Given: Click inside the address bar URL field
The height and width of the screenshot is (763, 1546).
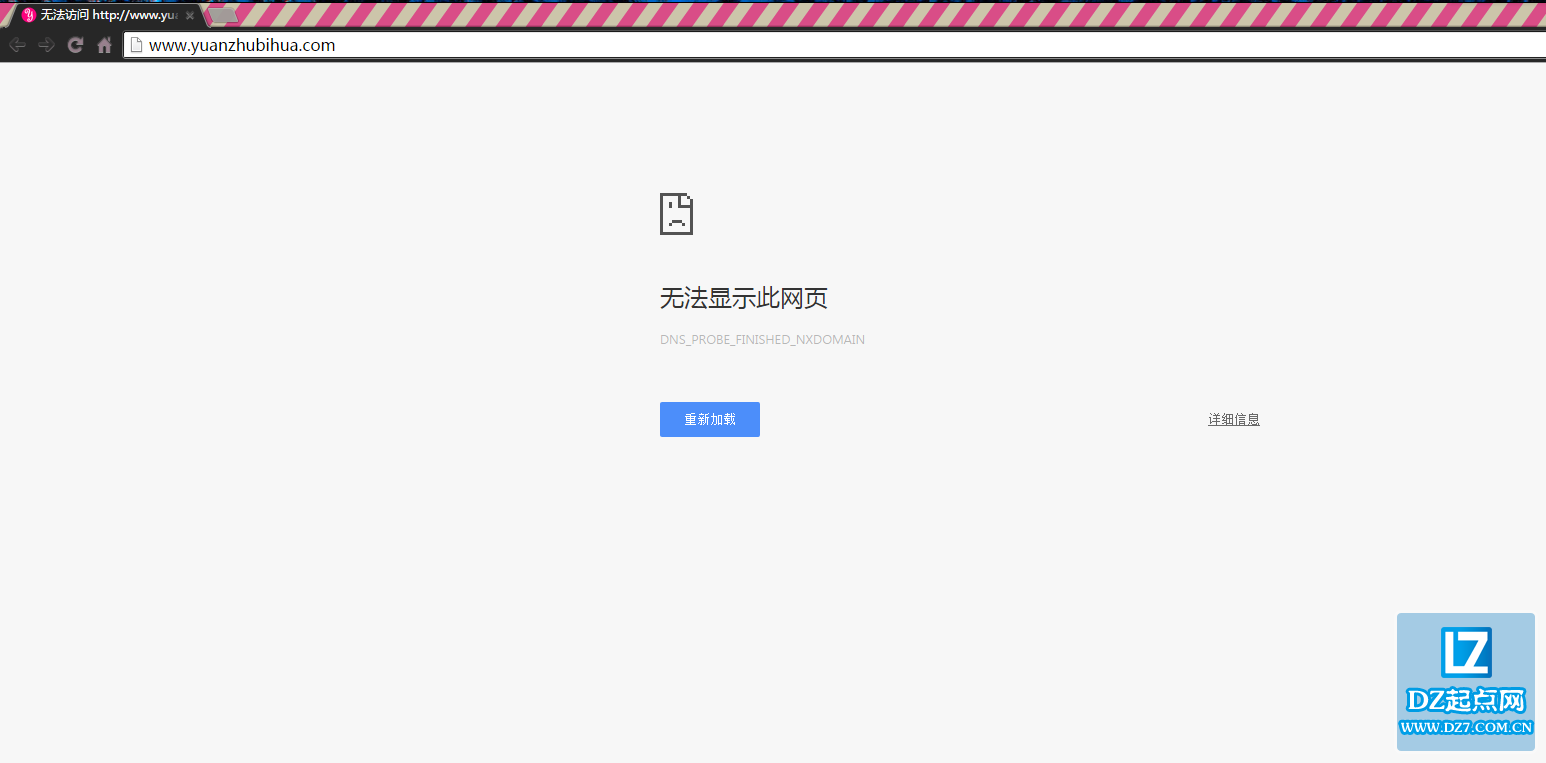Looking at the screenshot, I should coord(400,44).
